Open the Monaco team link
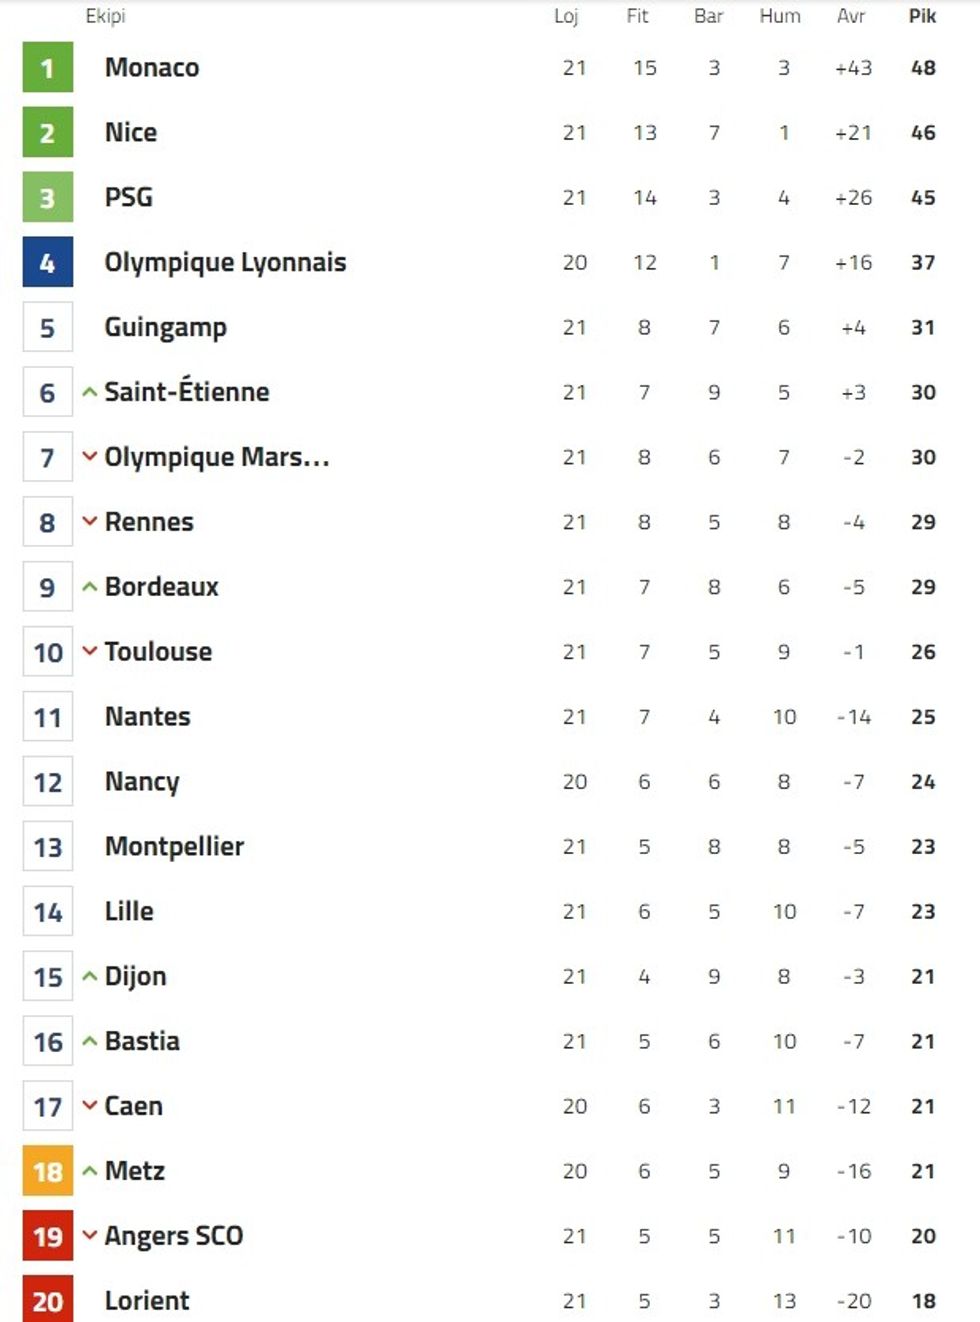 pos(152,67)
